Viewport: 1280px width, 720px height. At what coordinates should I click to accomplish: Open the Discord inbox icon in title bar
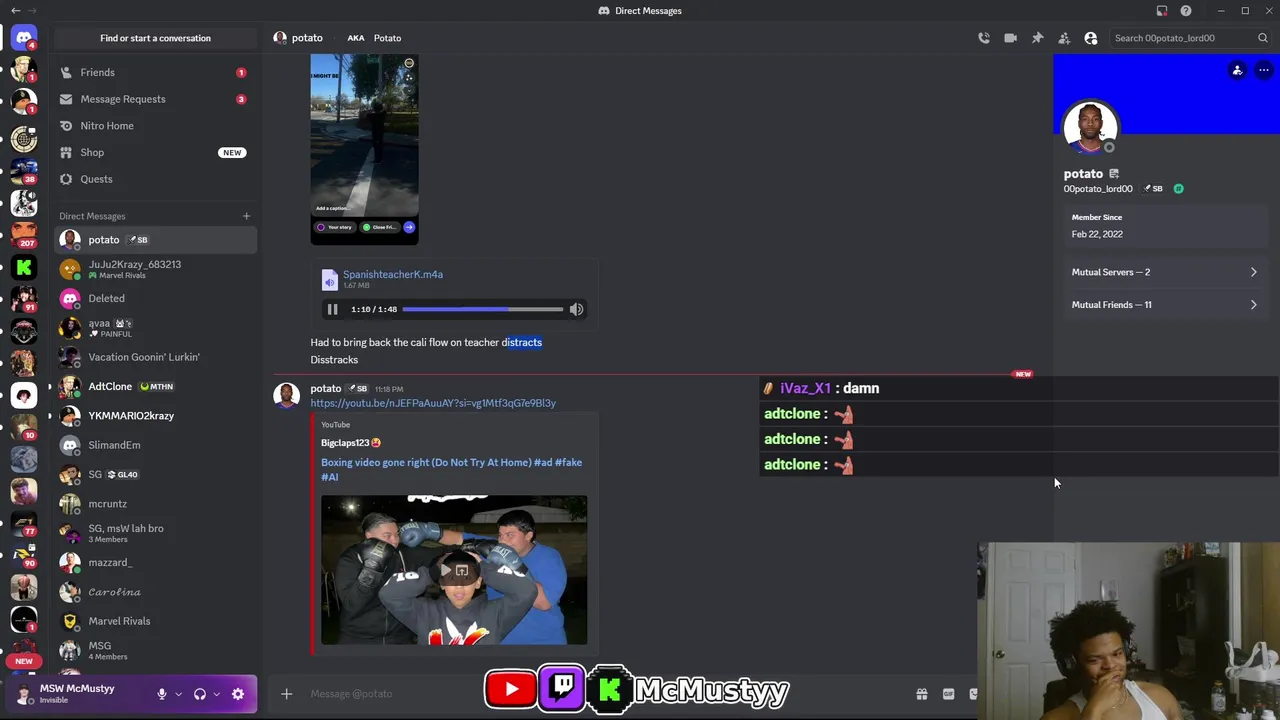(1162, 11)
